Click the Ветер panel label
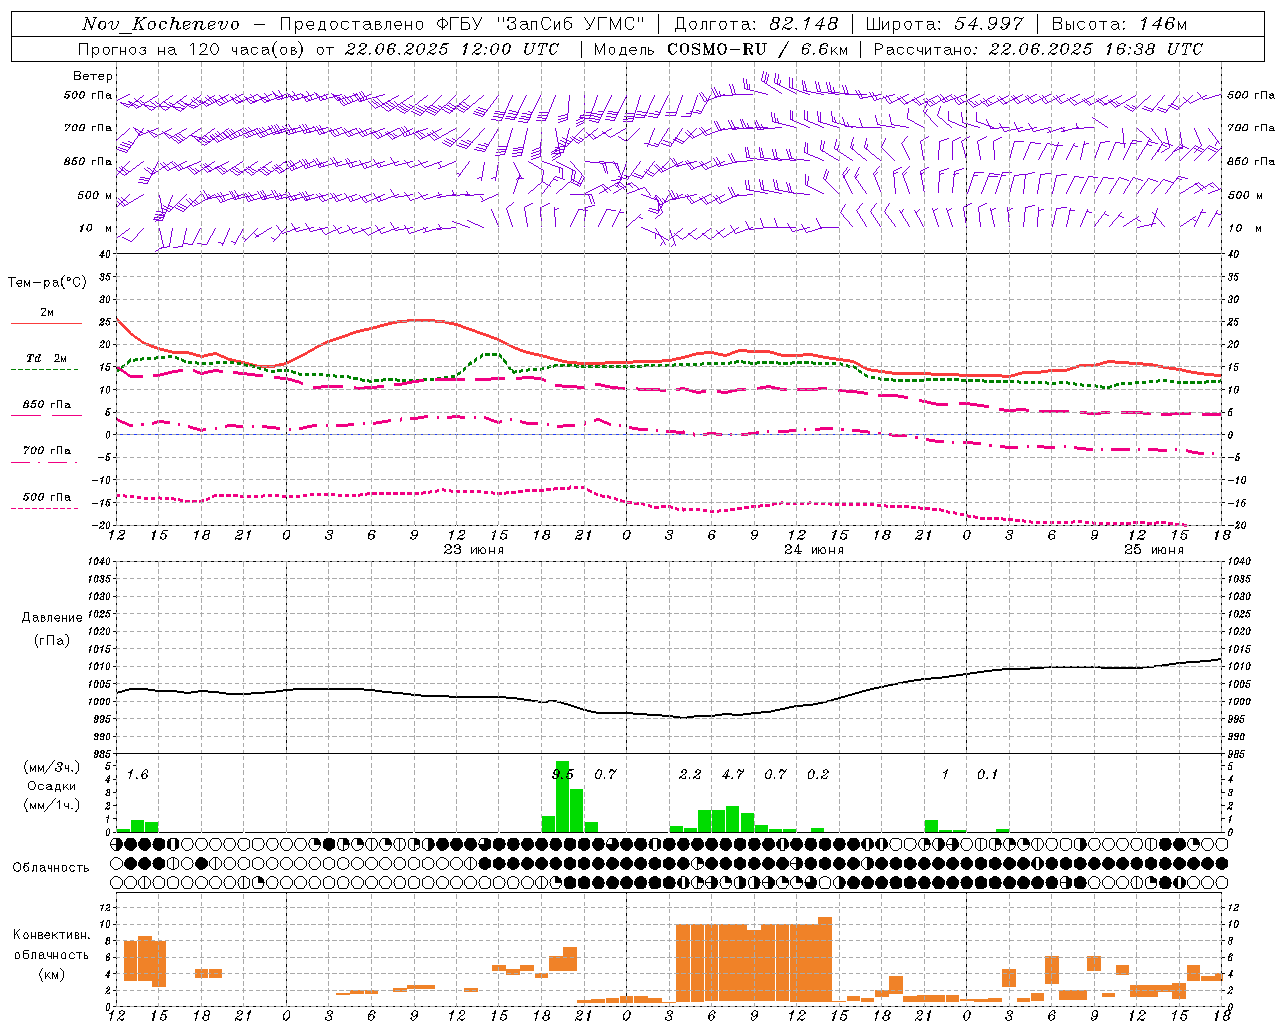This screenshot has height=1024, width=1280. pyautogui.click(x=92, y=76)
